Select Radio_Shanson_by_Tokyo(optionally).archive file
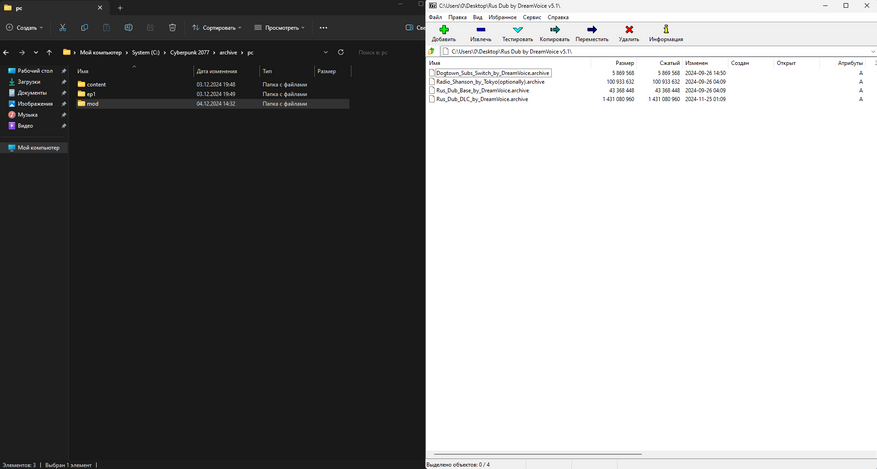Image resolution: width=877 pixels, height=469 pixels. click(x=490, y=82)
